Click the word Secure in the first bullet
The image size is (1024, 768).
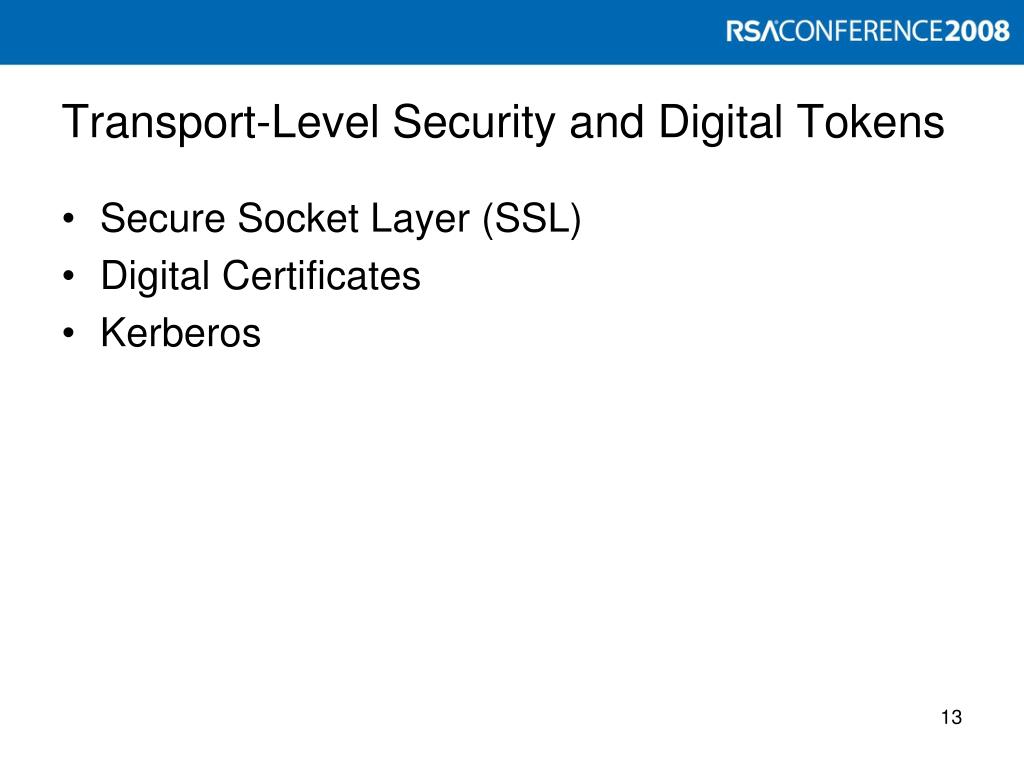point(163,218)
